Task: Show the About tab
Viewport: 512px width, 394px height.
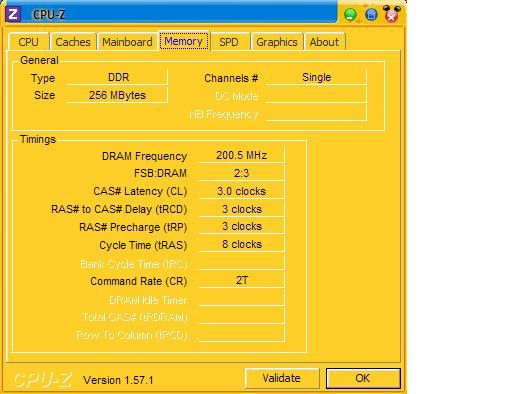Action: coord(324,42)
